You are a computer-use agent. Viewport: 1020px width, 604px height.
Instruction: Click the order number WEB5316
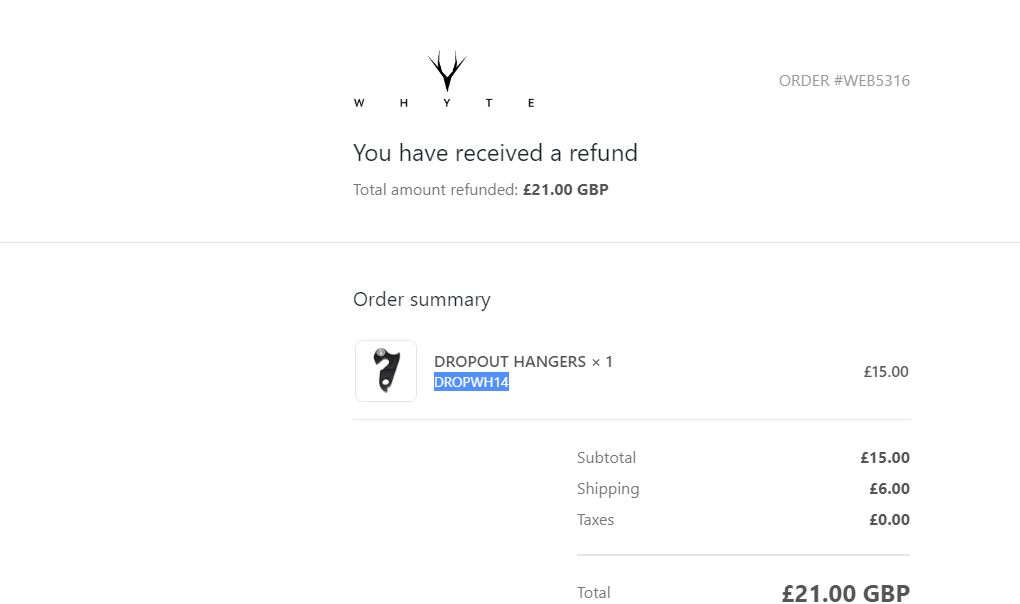pos(844,81)
